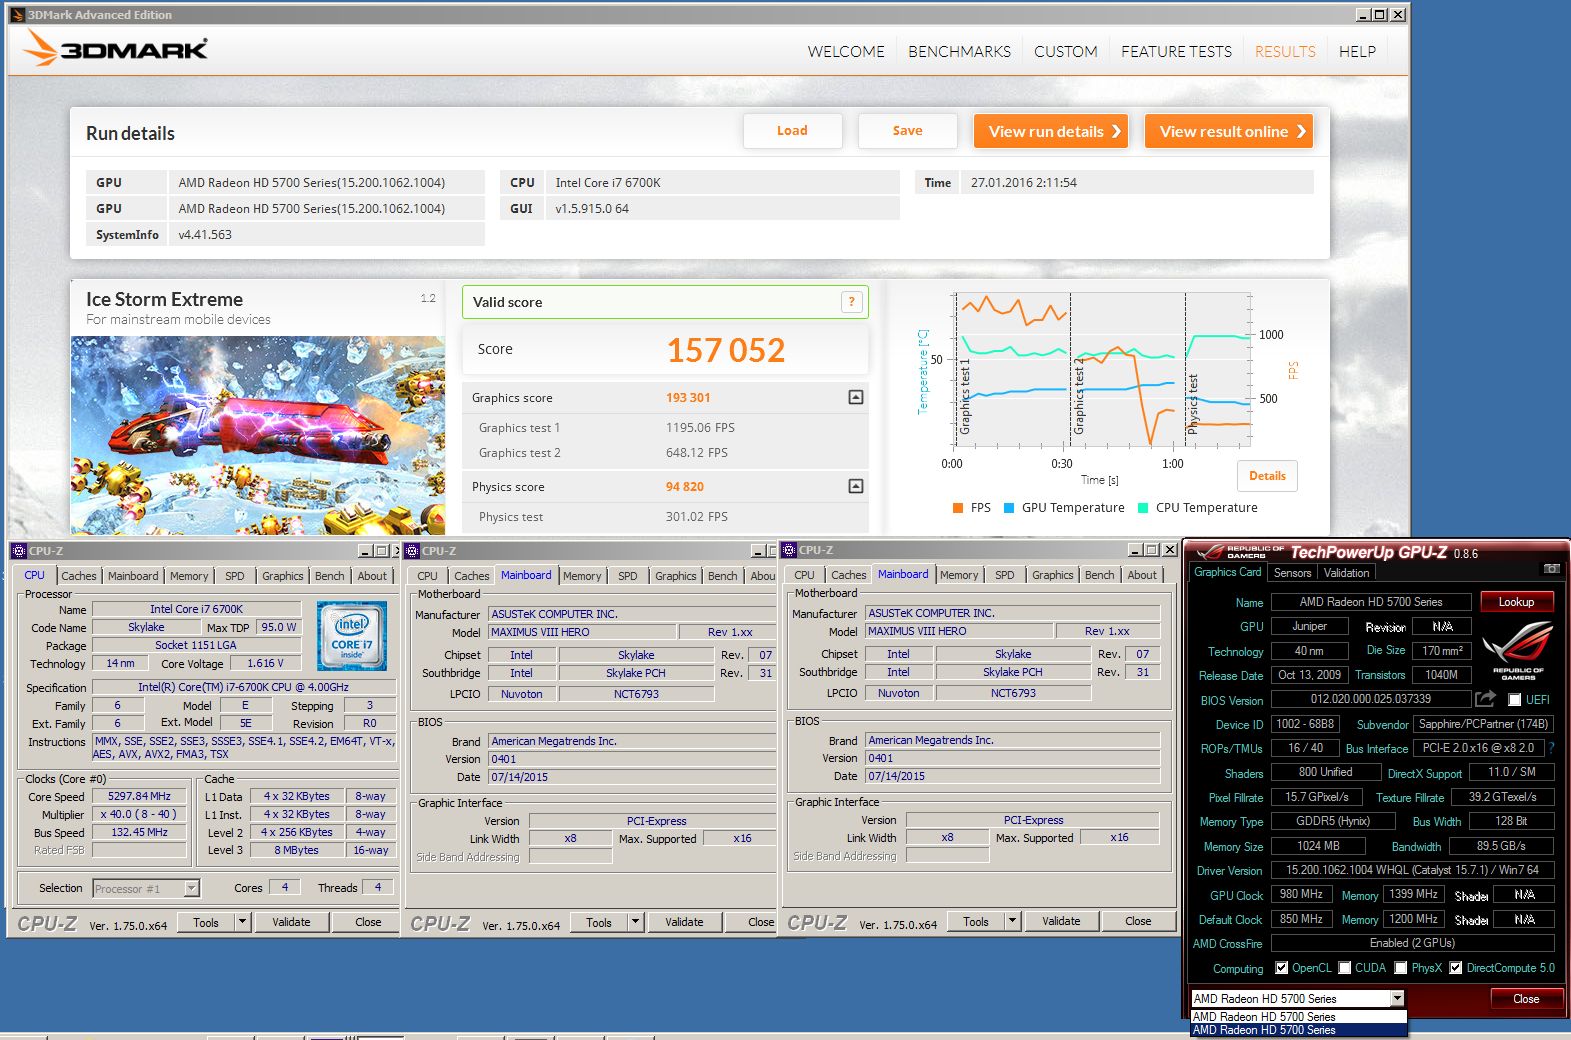Click the FPS orange legend swatch
This screenshot has width=1571, height=1040.
coord(958,508)
